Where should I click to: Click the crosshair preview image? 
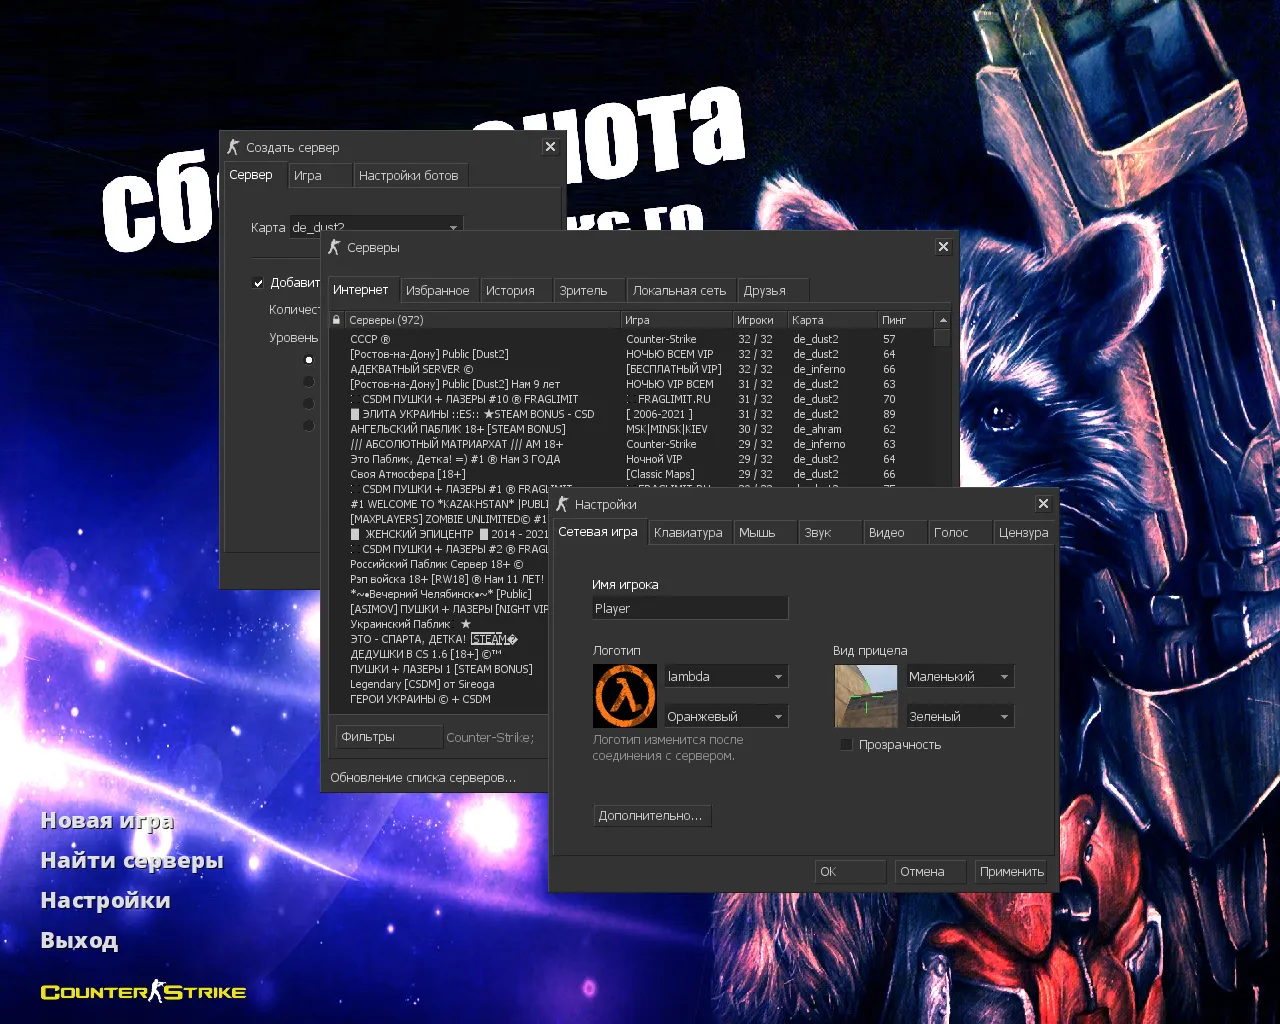click(x=865, y=696)
